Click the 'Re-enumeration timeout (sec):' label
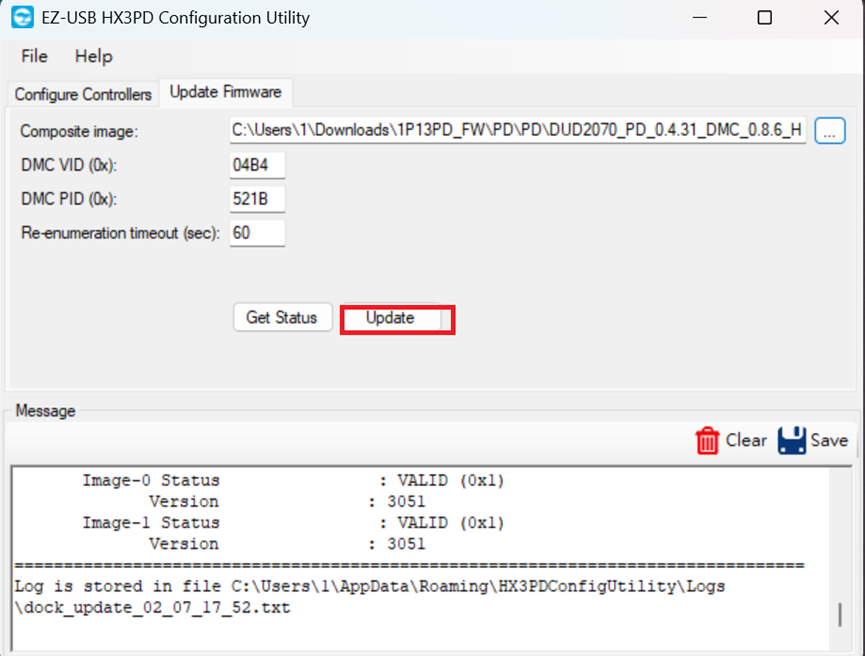Screen dimensions: 865x656 tap(120, 233)
